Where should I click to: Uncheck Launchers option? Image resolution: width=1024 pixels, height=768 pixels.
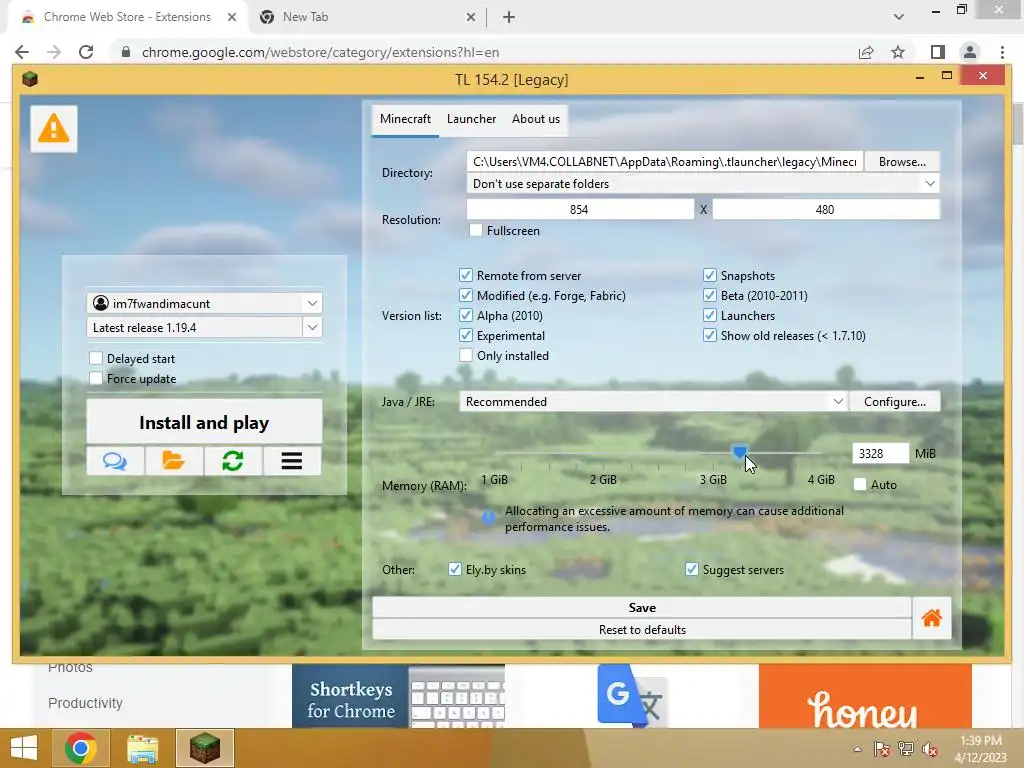click(x=710, y=316)
